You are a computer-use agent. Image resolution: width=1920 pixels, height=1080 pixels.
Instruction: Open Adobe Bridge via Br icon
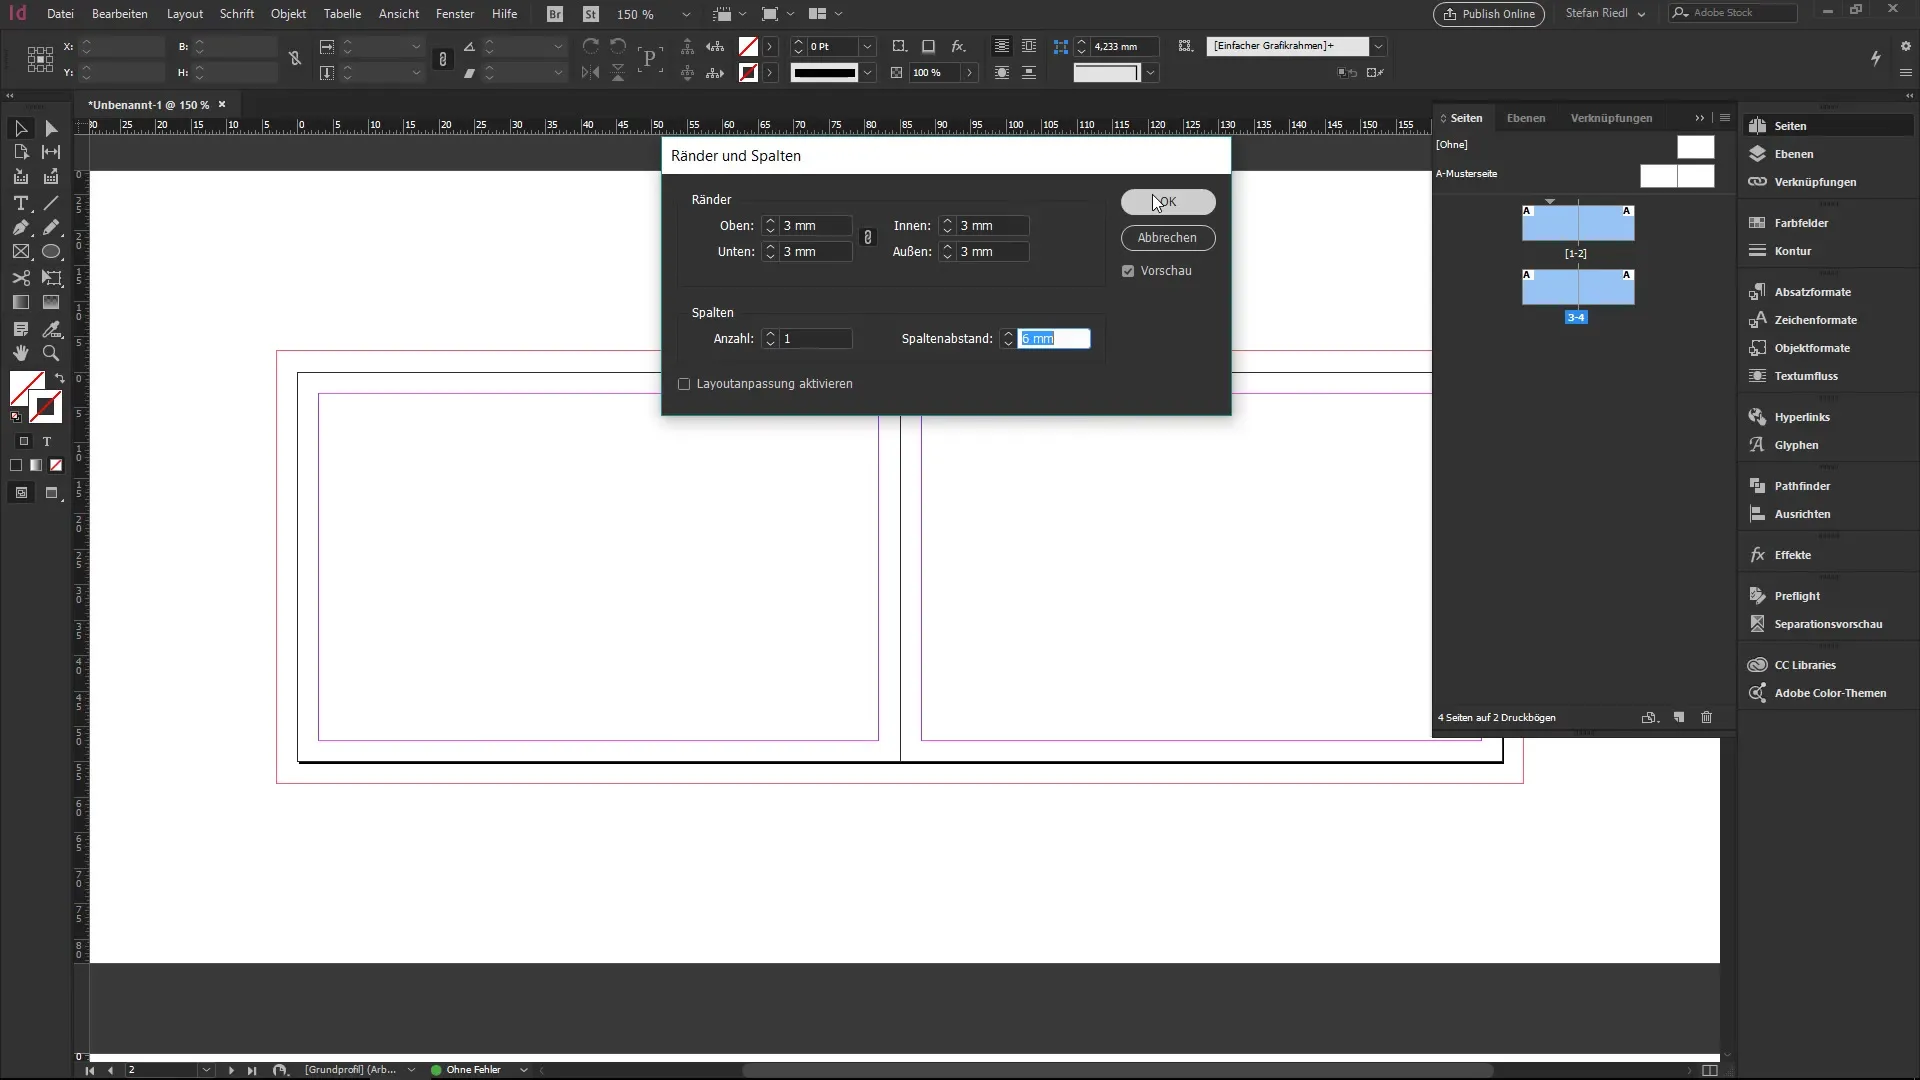pyautogui.click(x=555, y=14)
